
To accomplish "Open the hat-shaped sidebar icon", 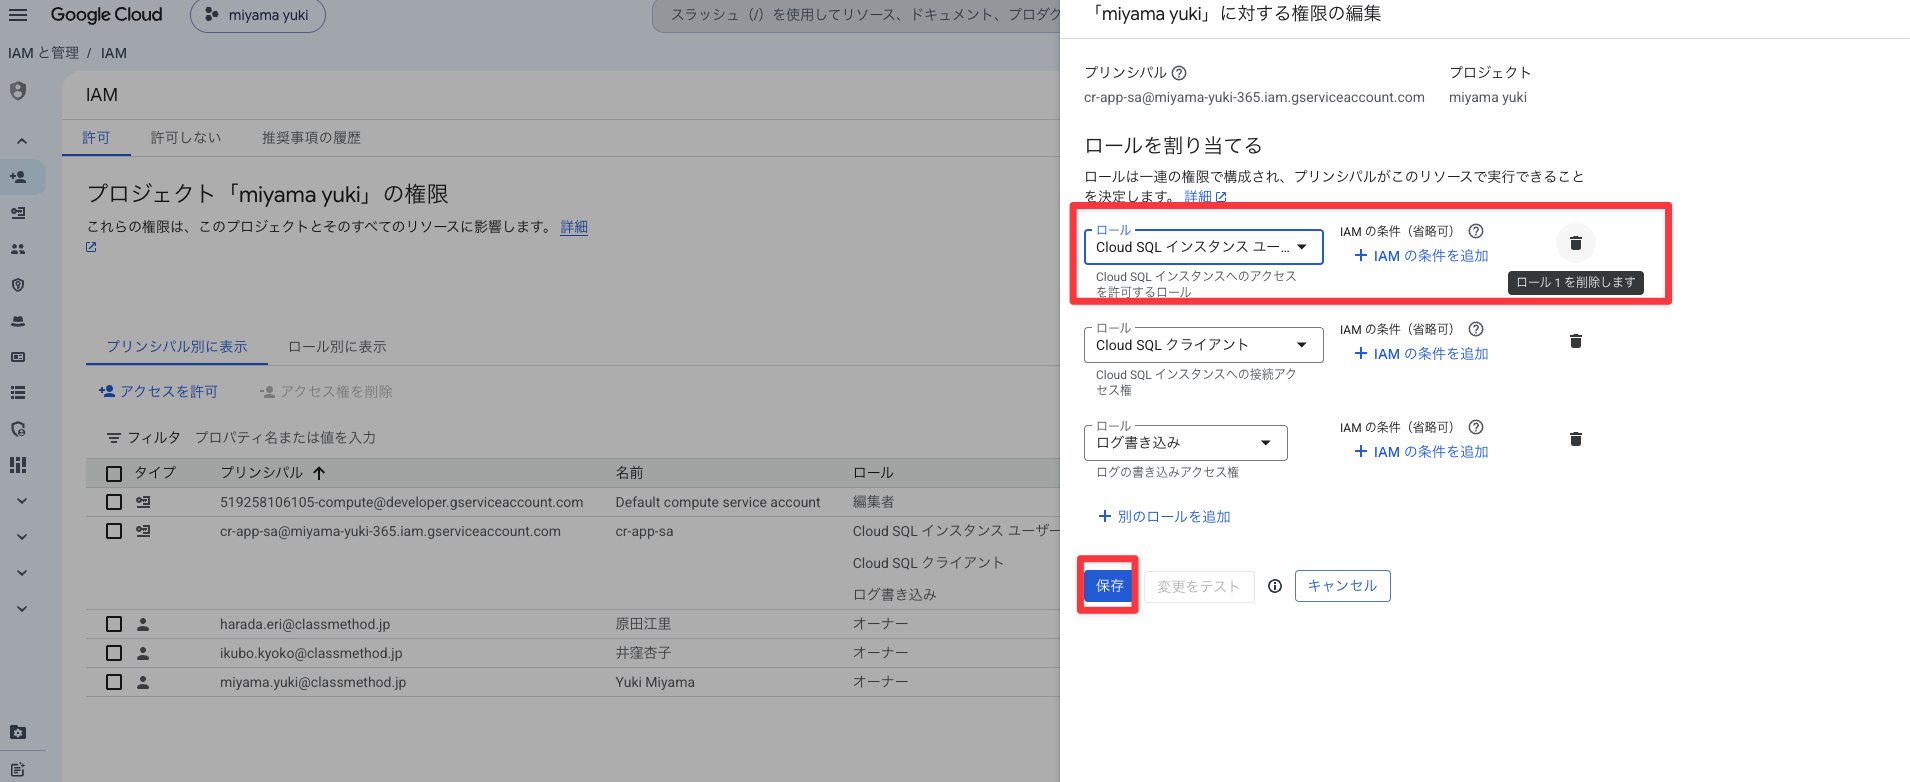I will point(18,321).
